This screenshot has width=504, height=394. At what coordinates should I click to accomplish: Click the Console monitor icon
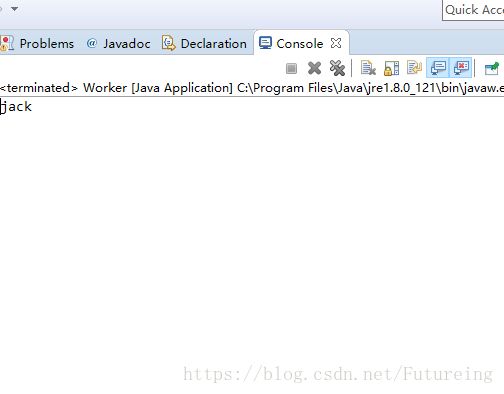tap(265, 43)
